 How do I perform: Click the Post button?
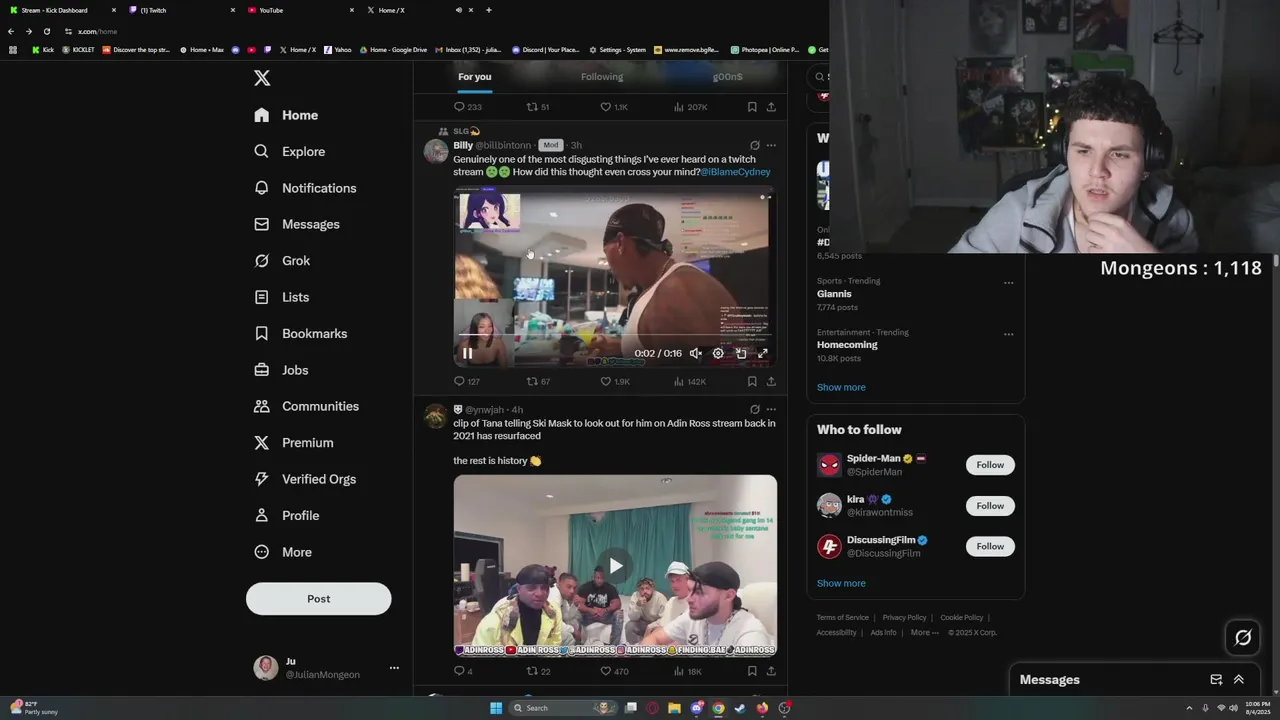(x=318, y=598)
